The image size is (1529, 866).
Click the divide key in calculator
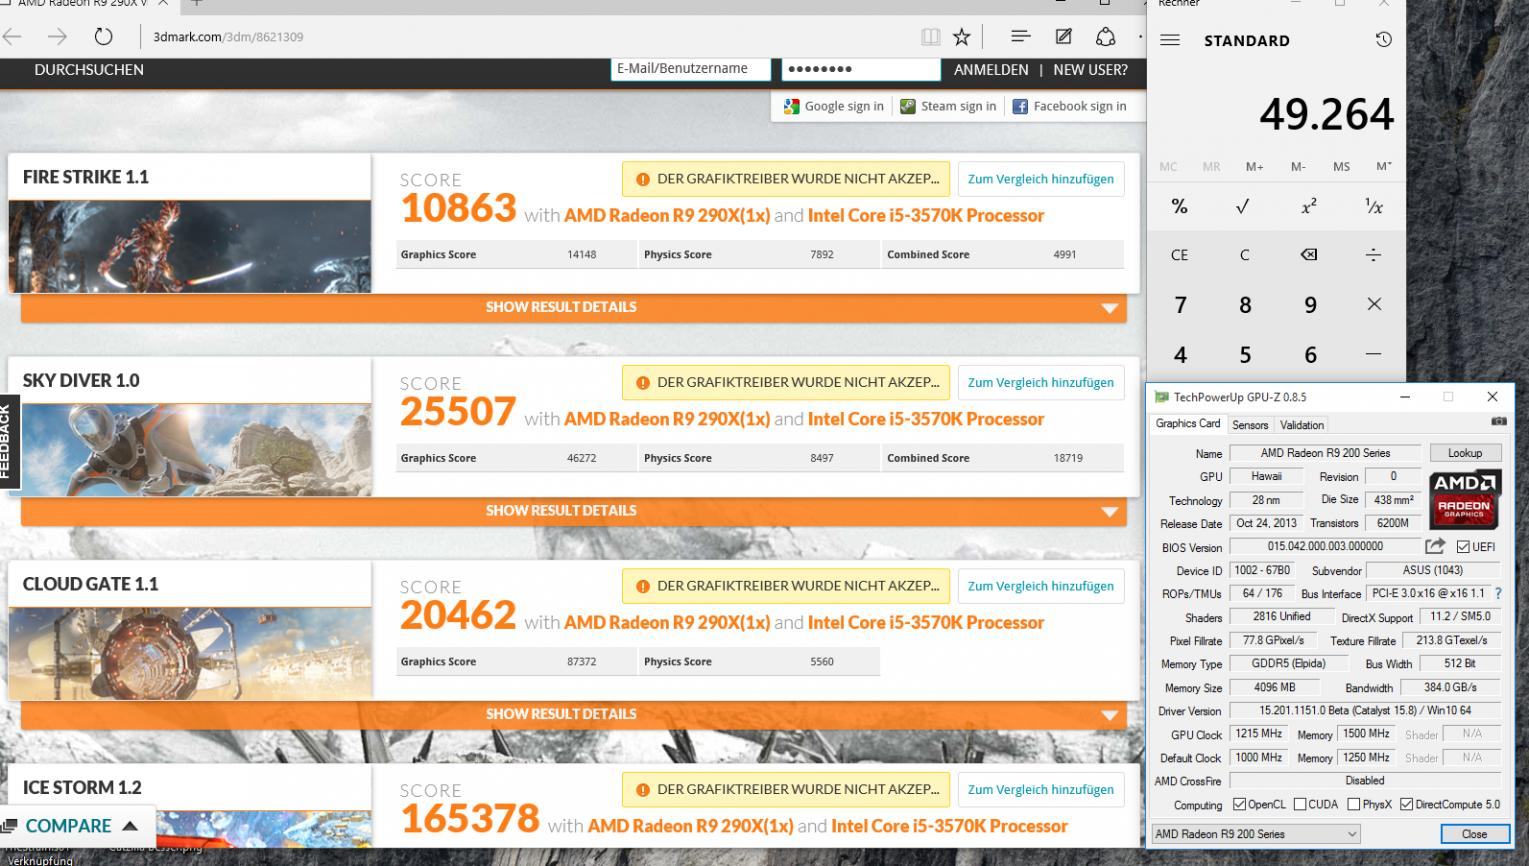point(1373,254)
